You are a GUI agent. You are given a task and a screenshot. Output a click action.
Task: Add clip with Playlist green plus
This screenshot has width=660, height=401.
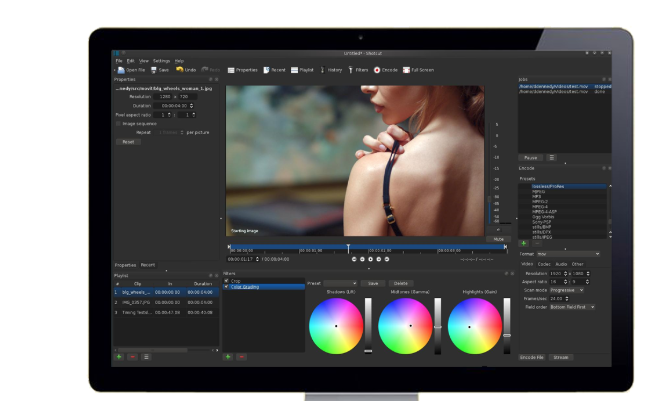point(119,357)
